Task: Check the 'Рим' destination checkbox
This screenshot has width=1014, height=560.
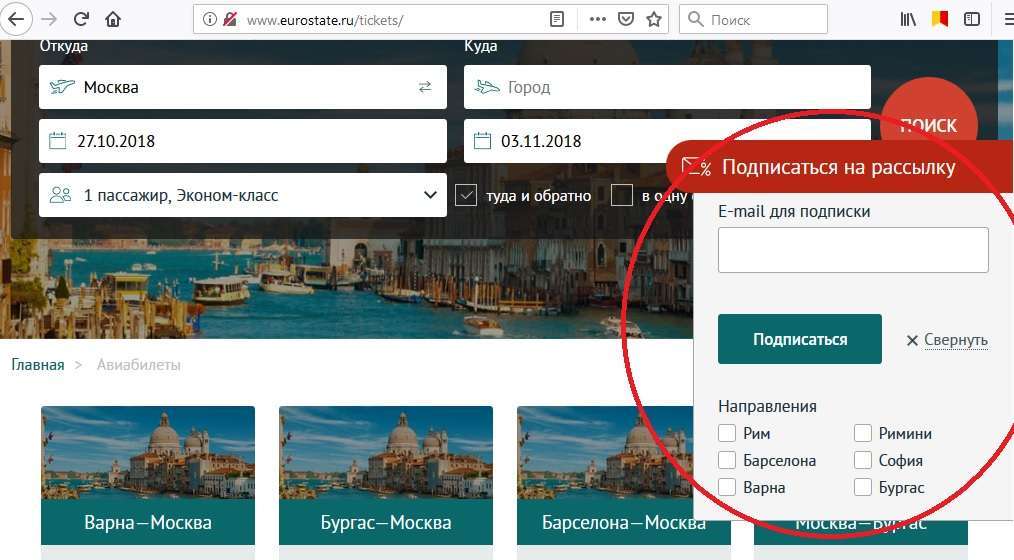Action: [728, 433]
